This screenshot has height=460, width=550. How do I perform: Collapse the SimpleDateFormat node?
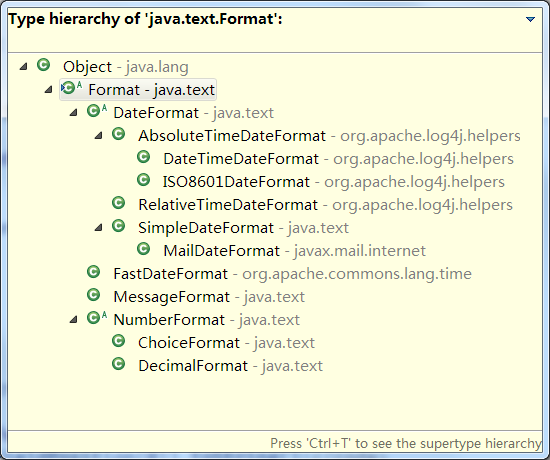99,227
